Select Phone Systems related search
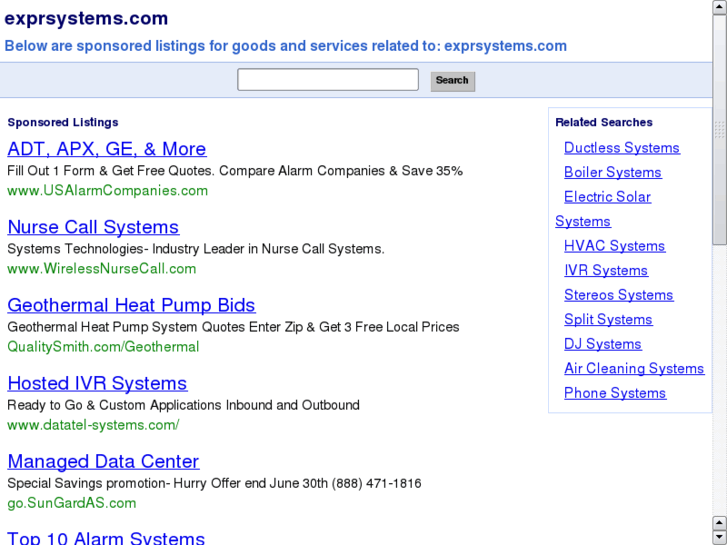 [615, 393]
